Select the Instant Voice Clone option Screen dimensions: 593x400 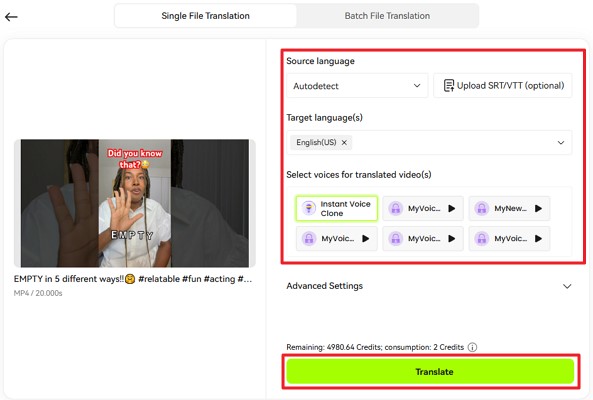coord(337,208)
